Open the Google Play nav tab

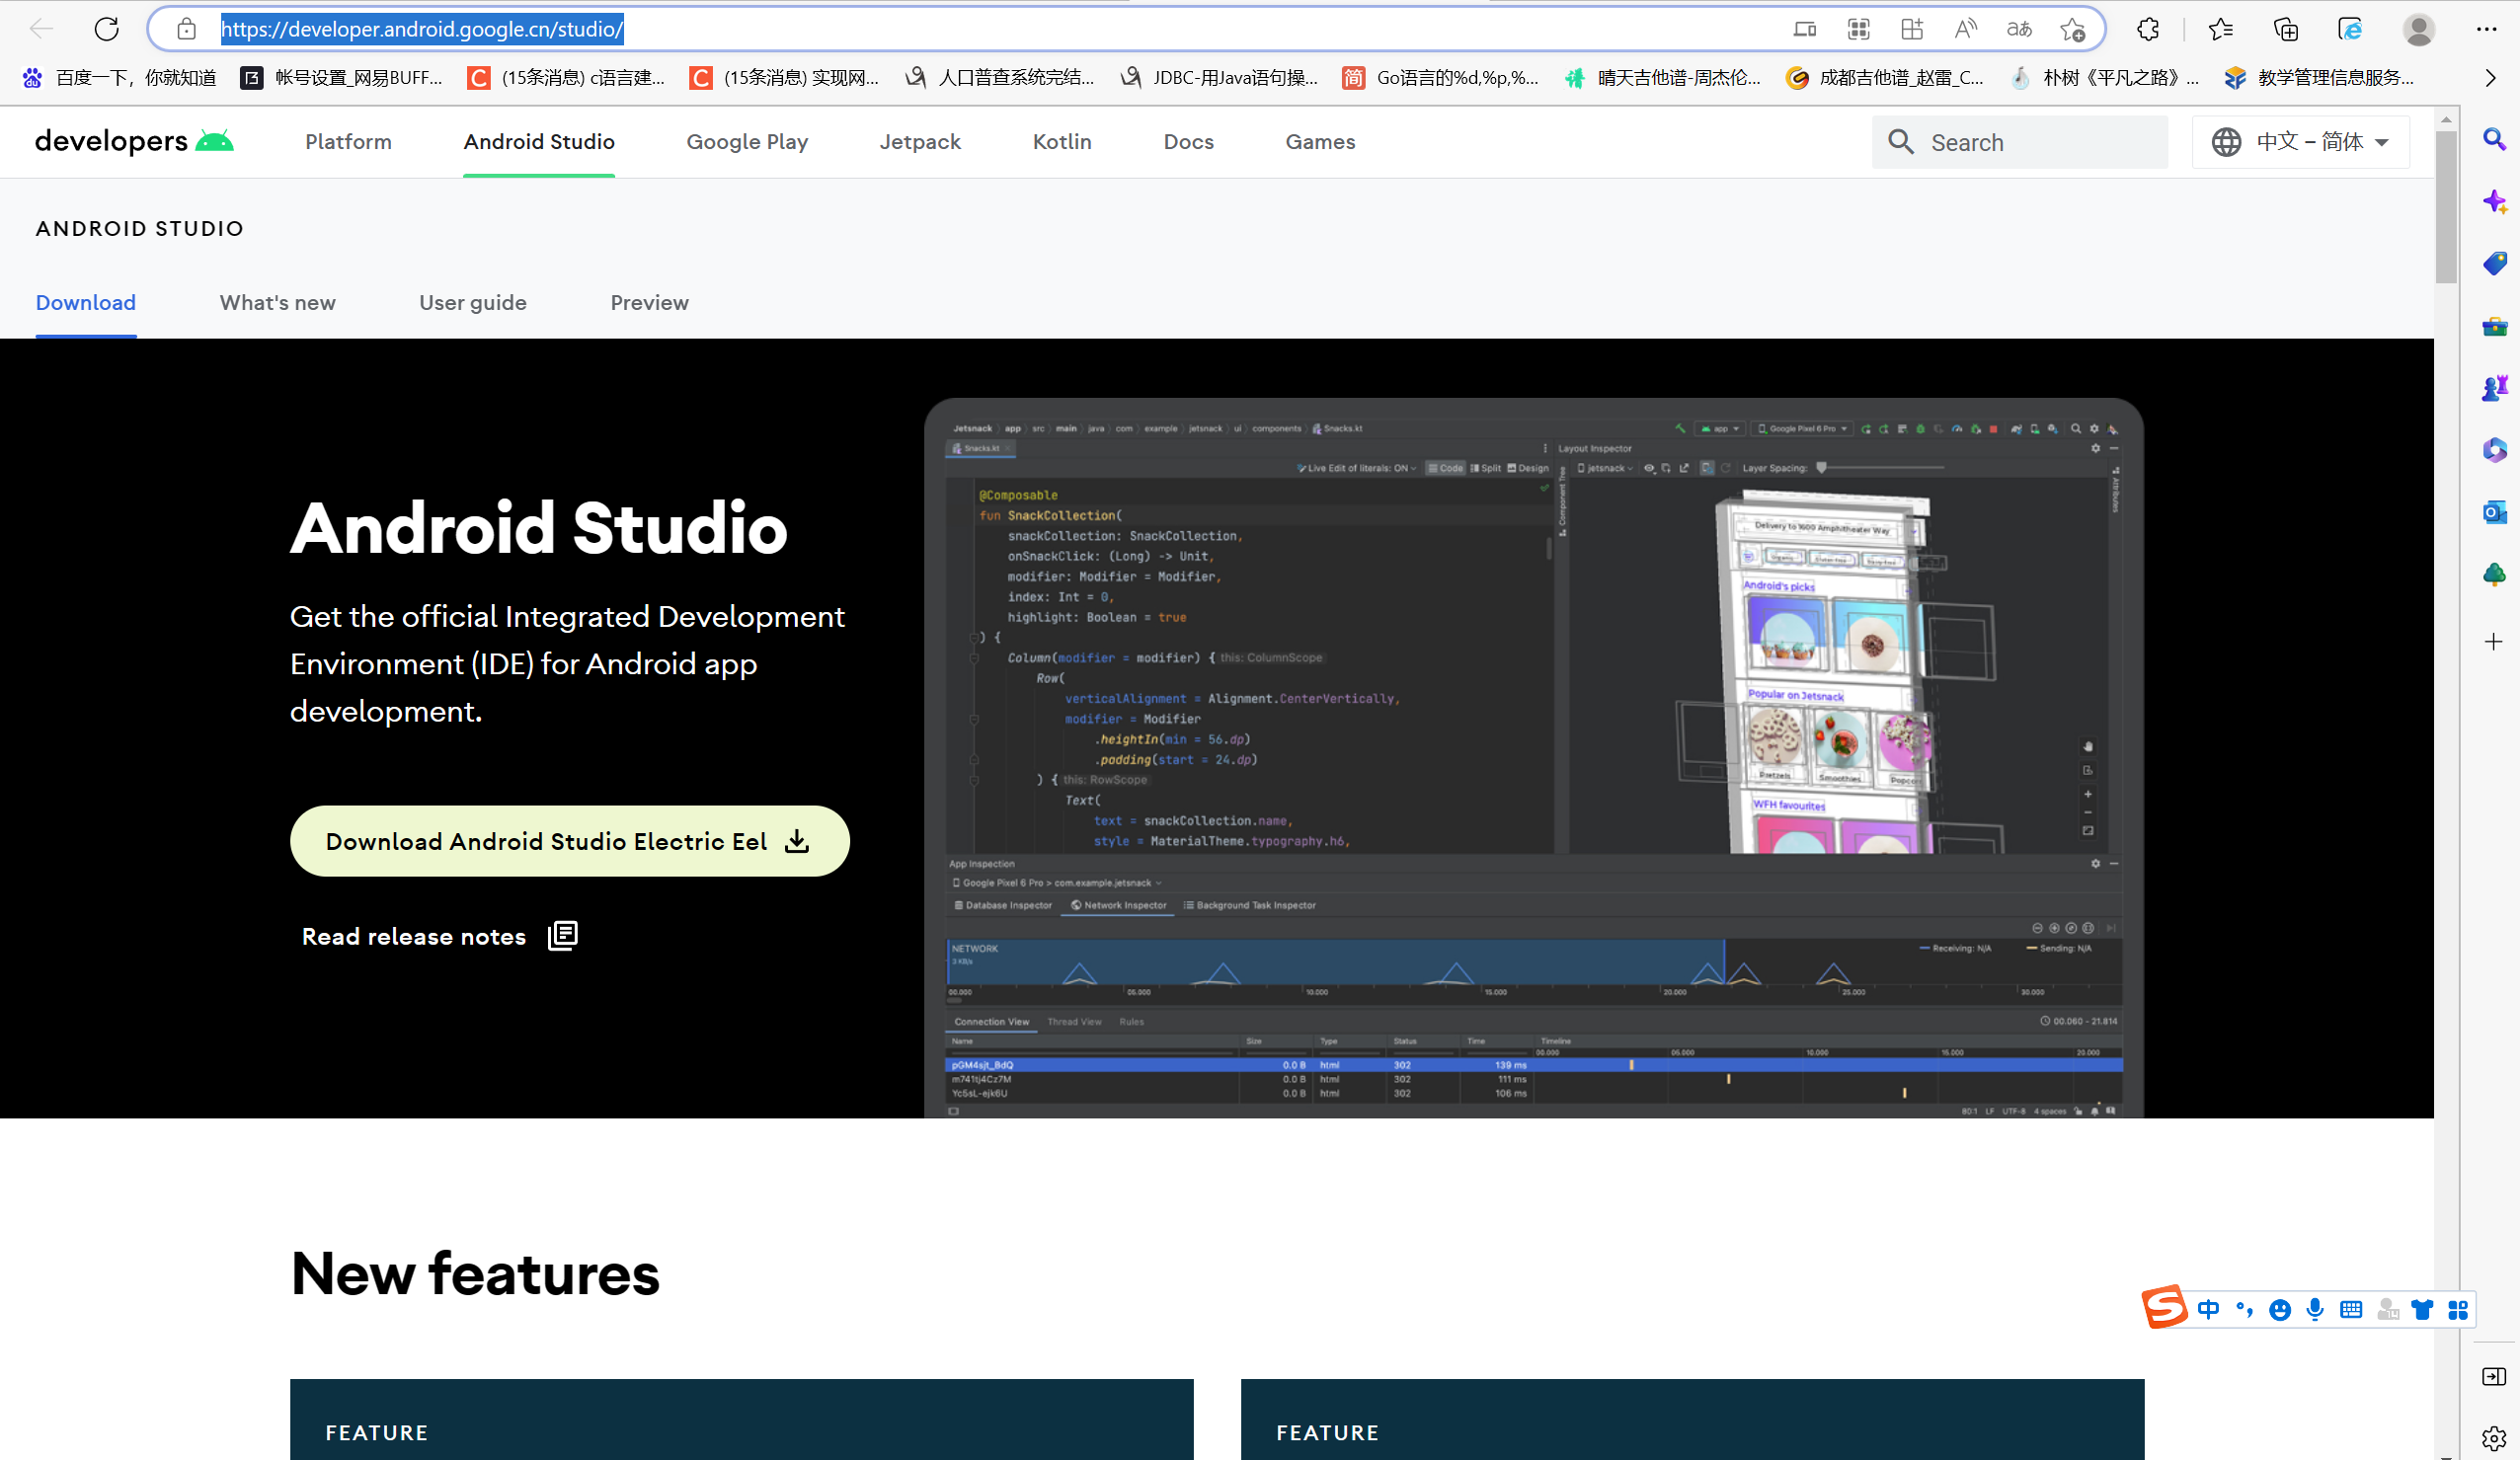(746, 142)
